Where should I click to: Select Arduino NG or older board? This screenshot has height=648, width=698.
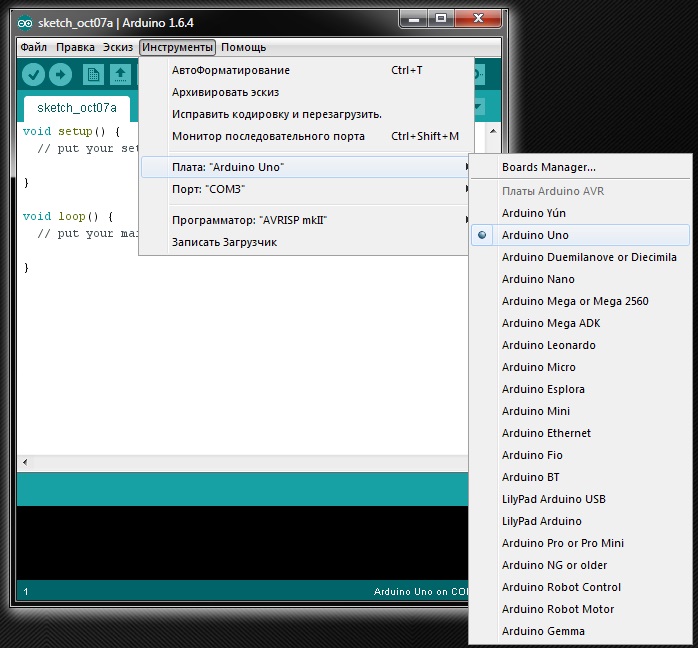[580, 565]
